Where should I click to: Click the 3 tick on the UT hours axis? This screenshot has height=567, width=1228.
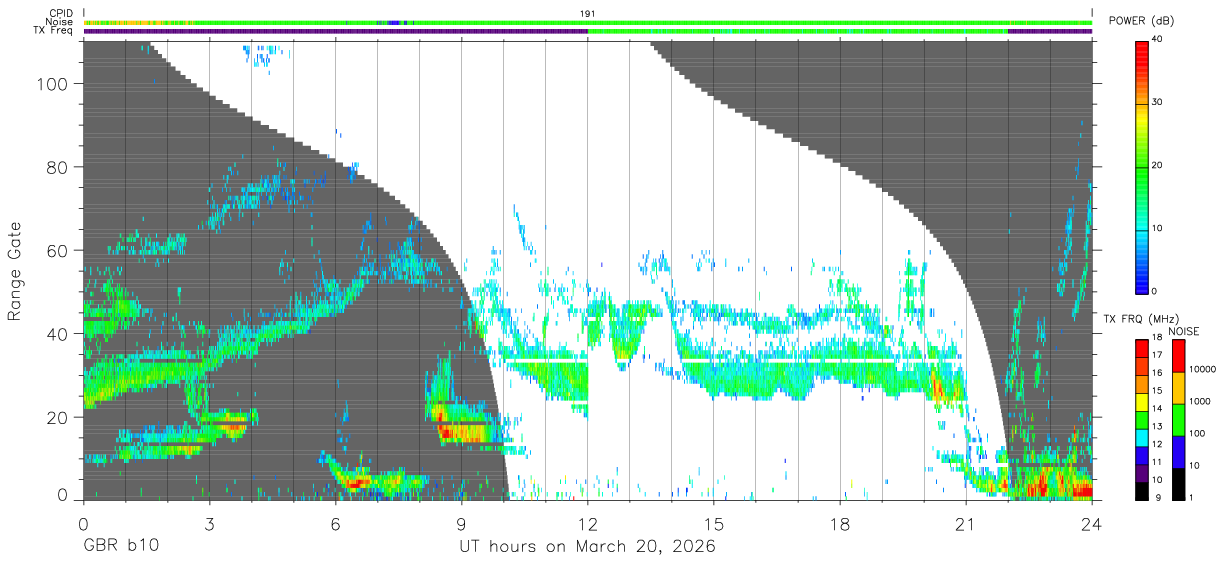[209, 522]
